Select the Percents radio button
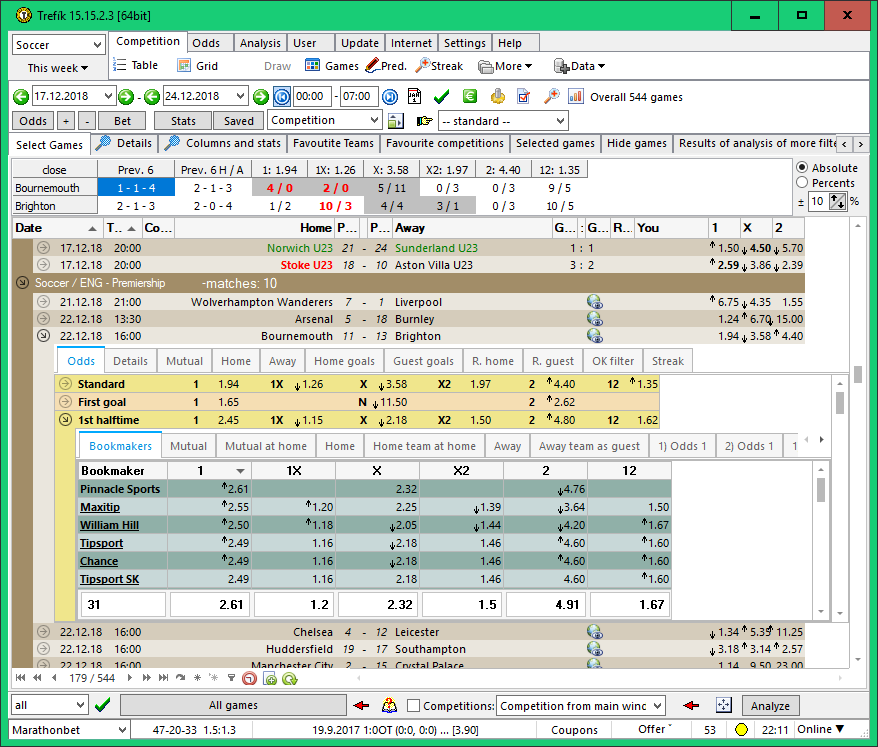This screenshot has height=747, width=878. pyautogui.click(x=801, y=183)
